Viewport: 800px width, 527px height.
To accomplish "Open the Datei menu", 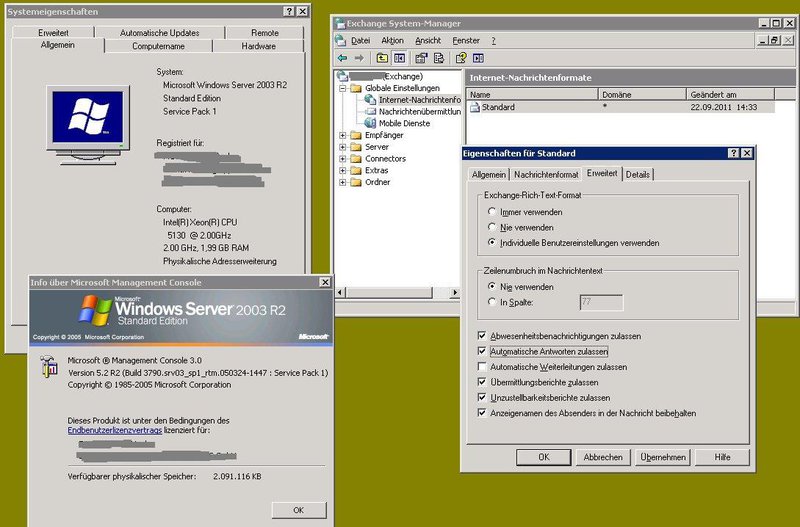I will pos(360,40).
